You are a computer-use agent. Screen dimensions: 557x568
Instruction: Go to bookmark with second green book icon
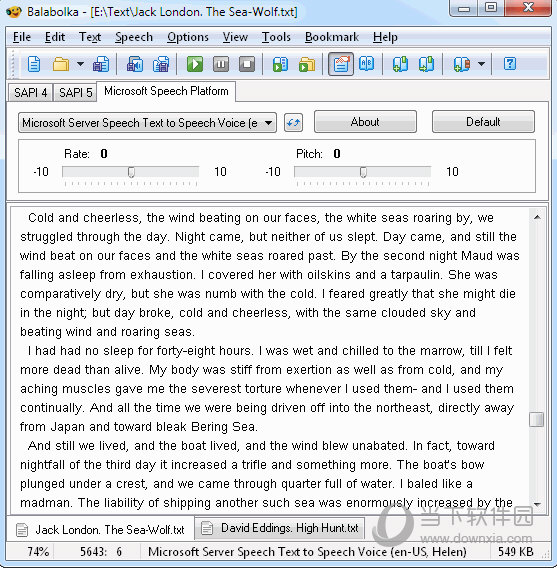(x=426, y=64)
